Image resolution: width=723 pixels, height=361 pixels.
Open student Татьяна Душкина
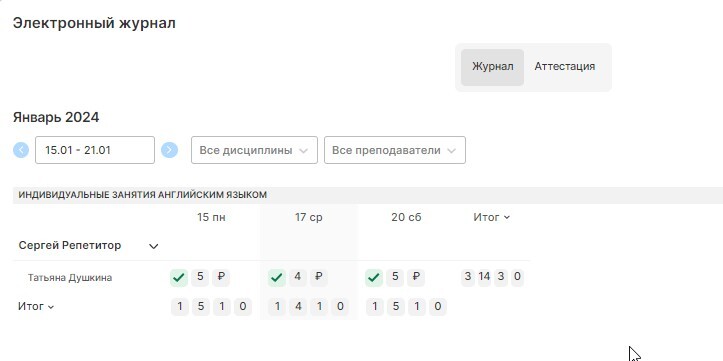(70, 278)
